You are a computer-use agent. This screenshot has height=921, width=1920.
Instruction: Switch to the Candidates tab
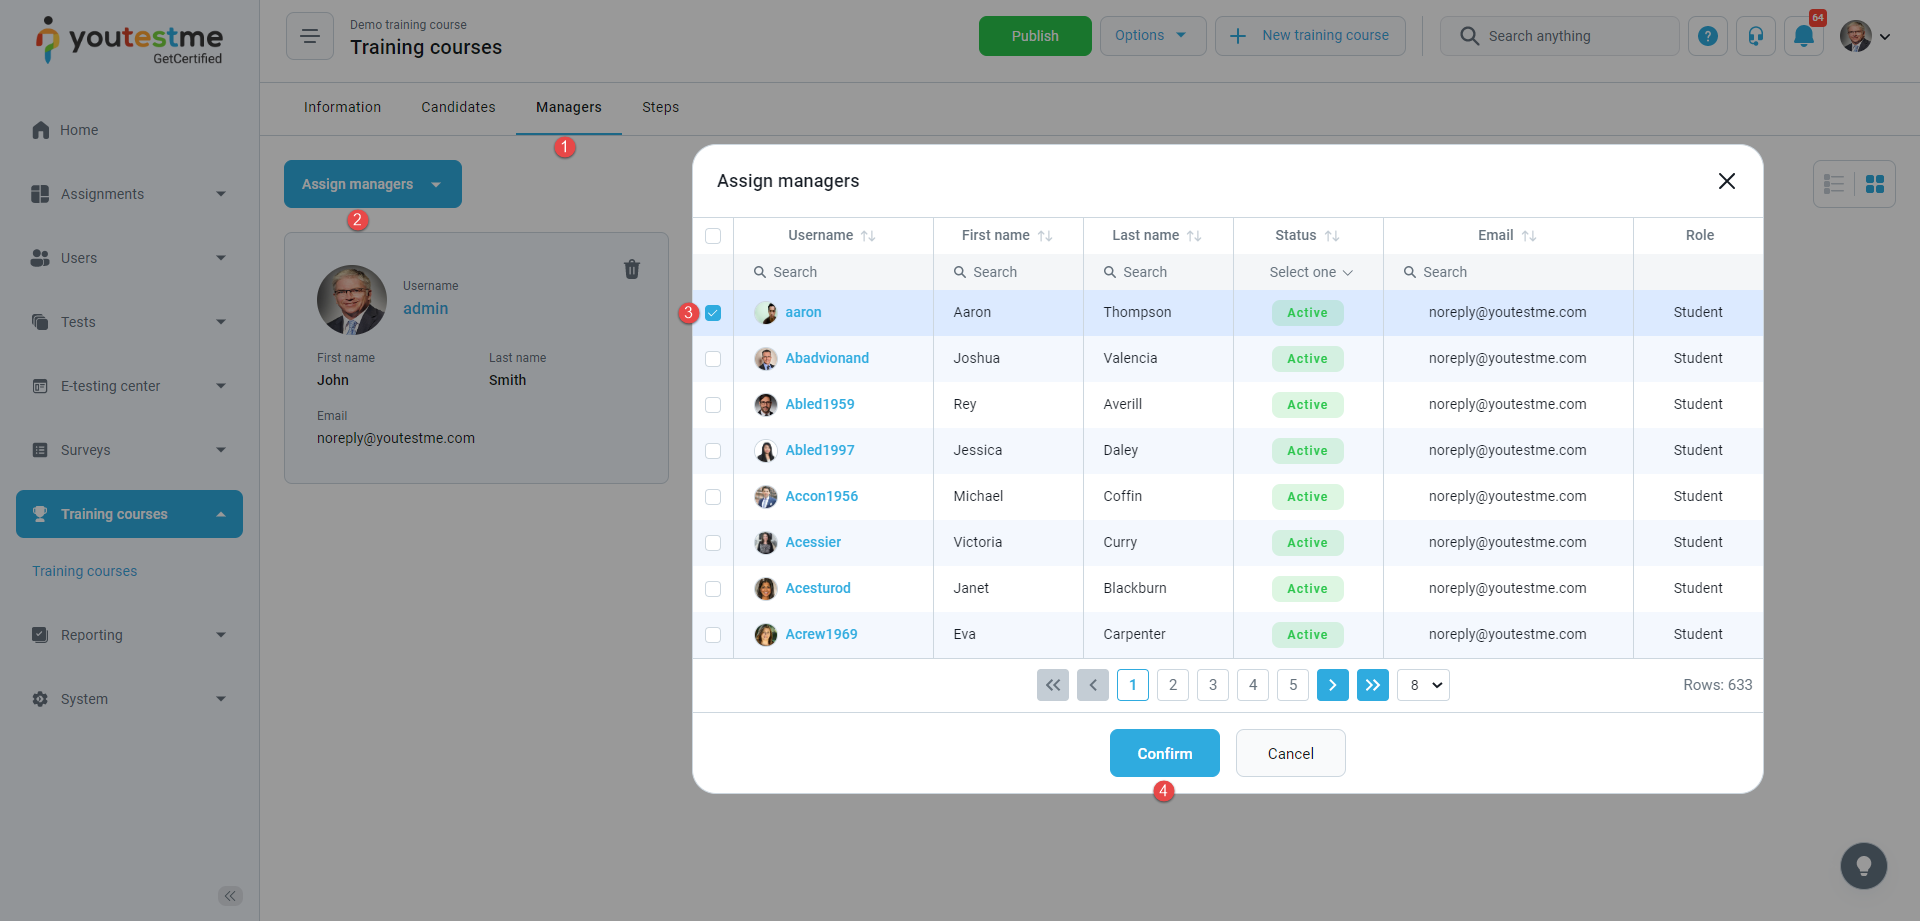click(458, 107)
